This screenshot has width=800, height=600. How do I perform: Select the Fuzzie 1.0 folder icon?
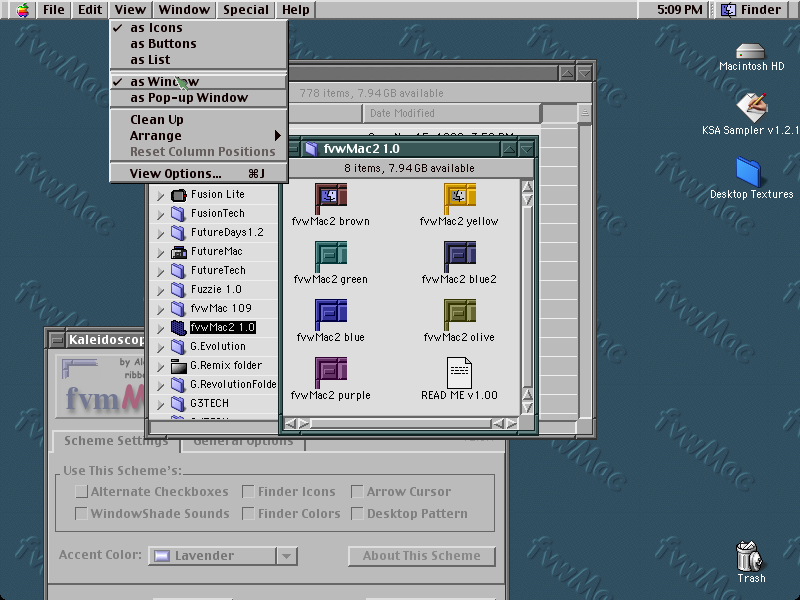[x=178, y=290]
